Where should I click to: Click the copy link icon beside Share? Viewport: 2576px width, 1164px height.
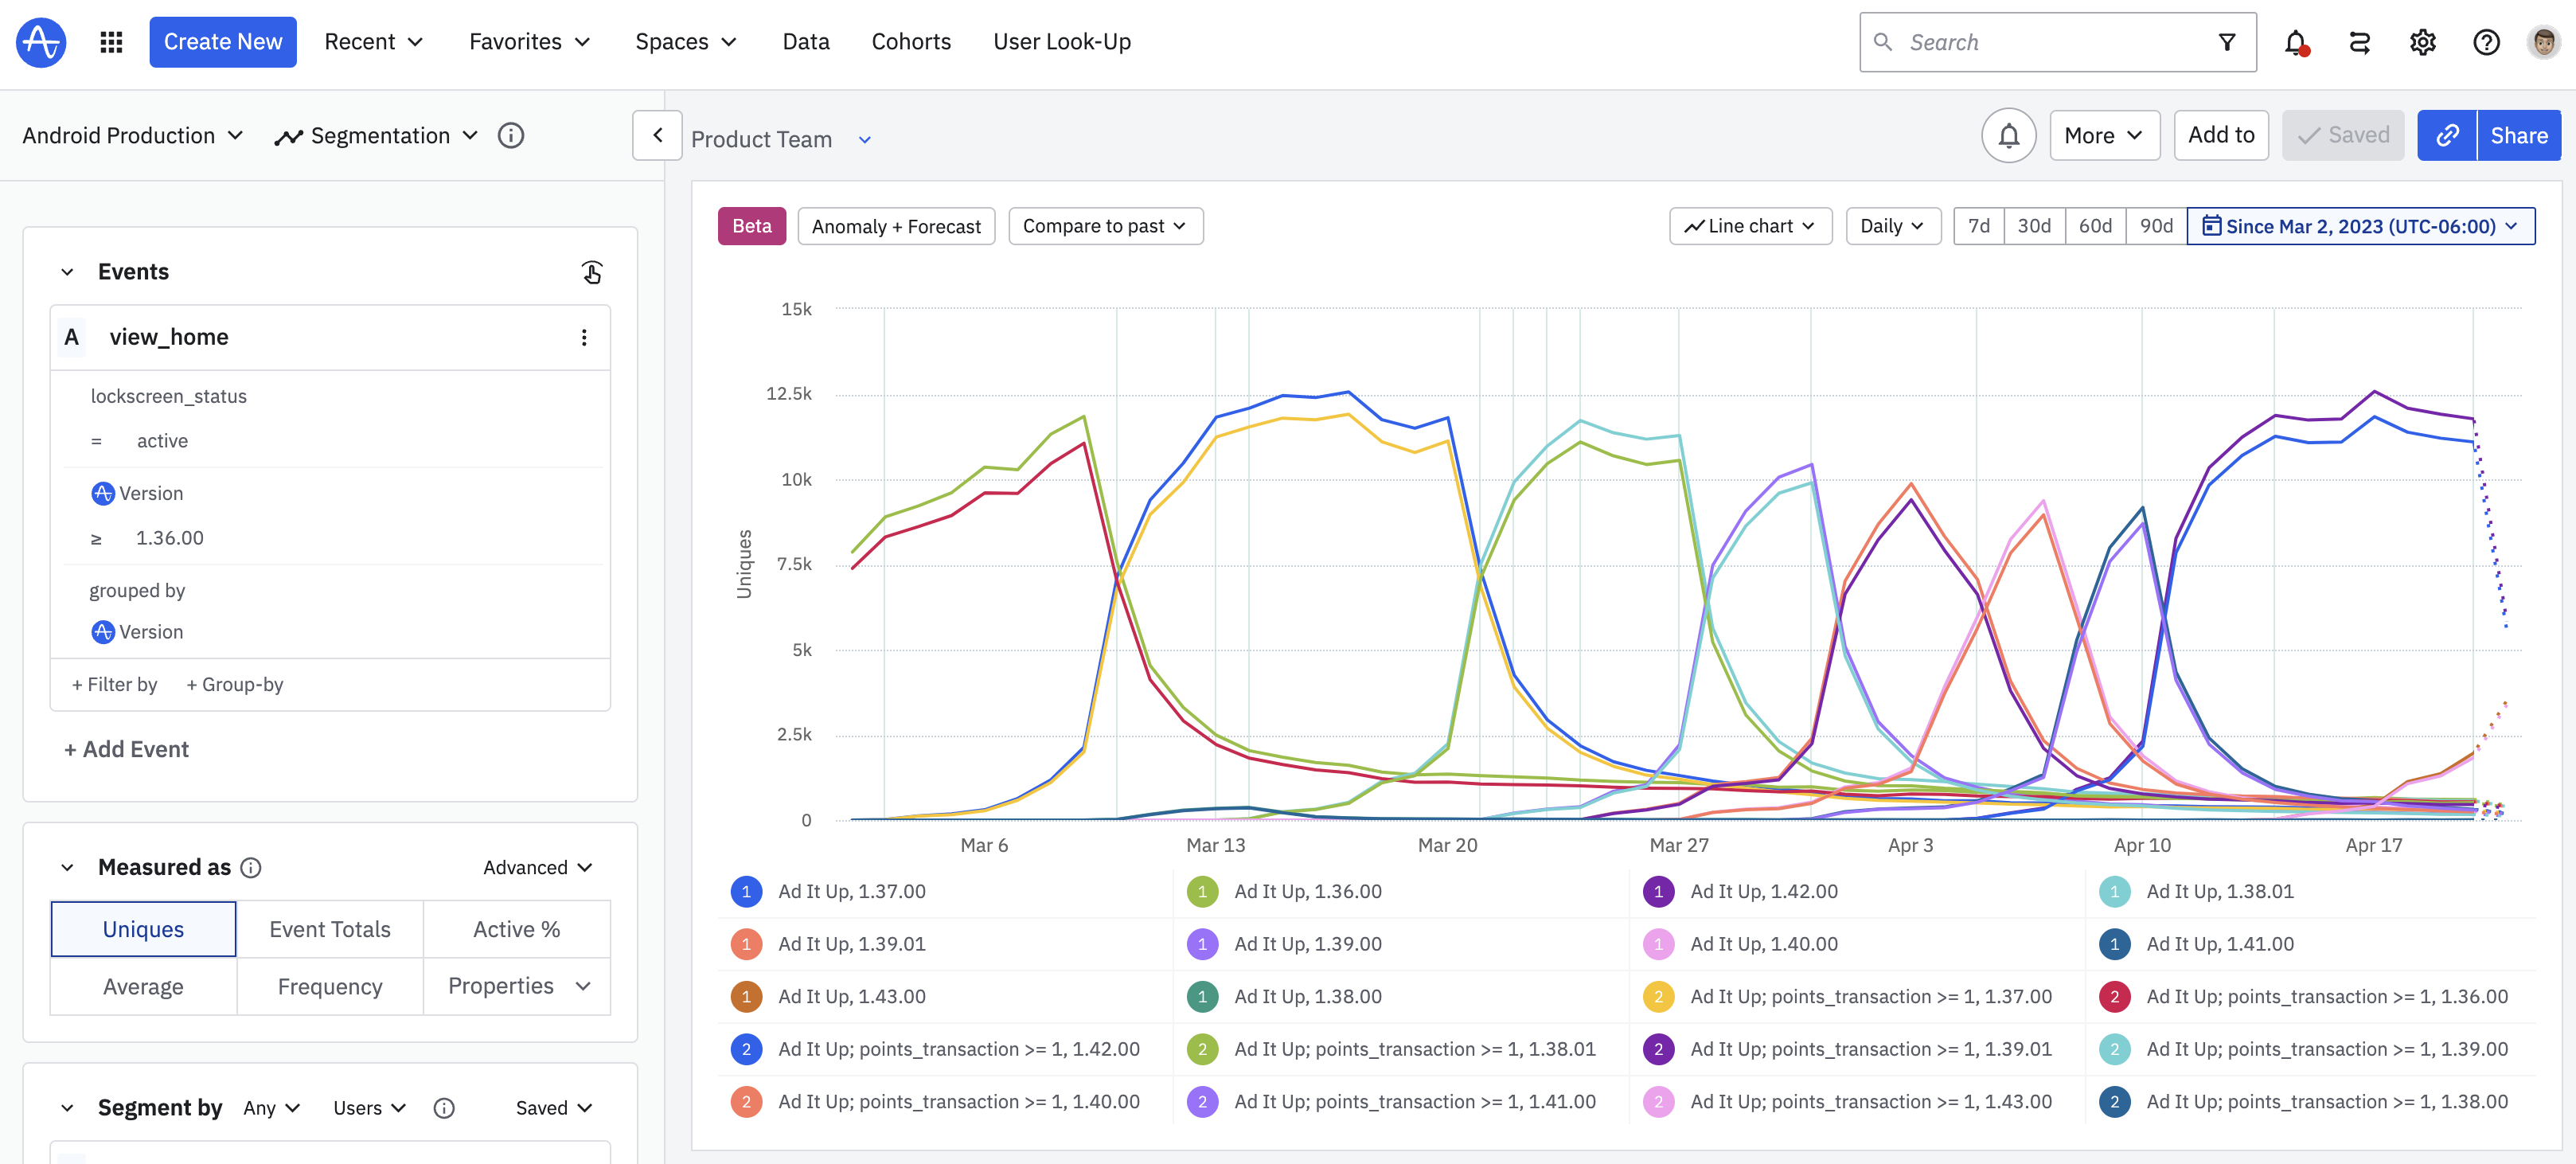click(2446, 136)
